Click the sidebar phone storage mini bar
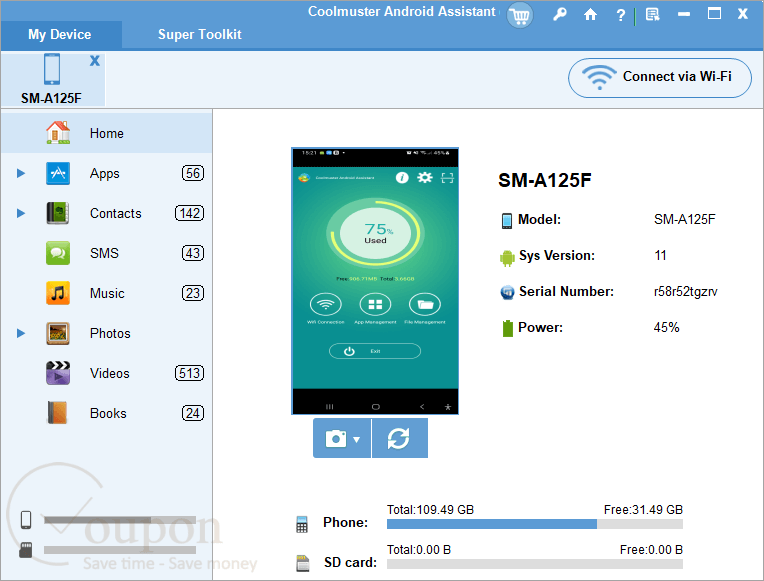Image resolution: width=764 pixels, height=581 pixels. pyautogui.click(x=120, y=520)
